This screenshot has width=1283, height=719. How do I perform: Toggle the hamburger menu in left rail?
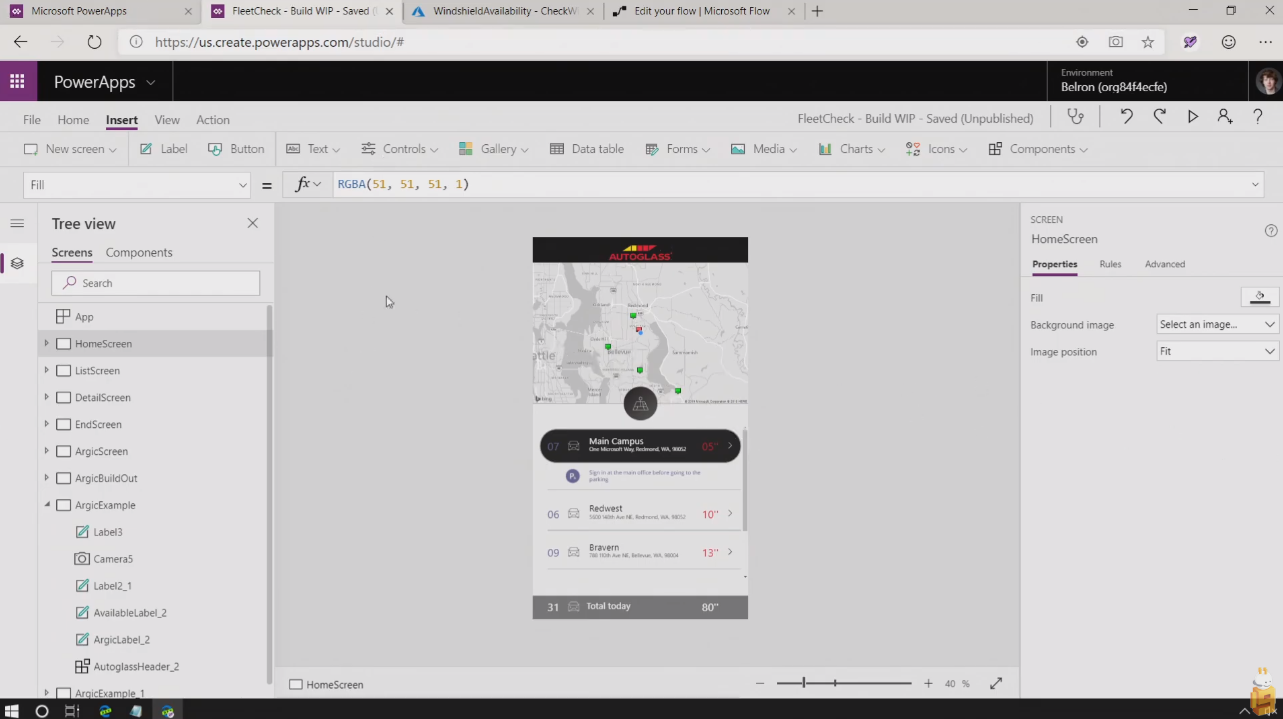point(17,223)
